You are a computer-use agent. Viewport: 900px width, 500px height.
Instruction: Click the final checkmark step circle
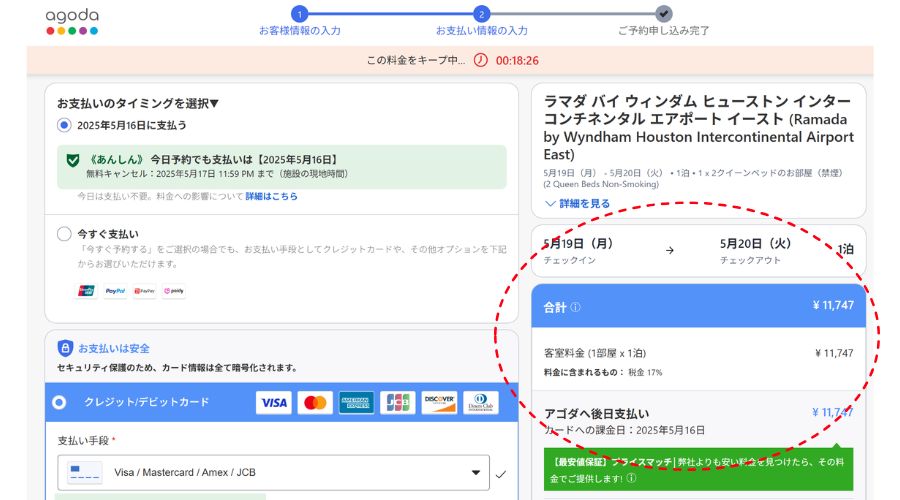(664, 14)
